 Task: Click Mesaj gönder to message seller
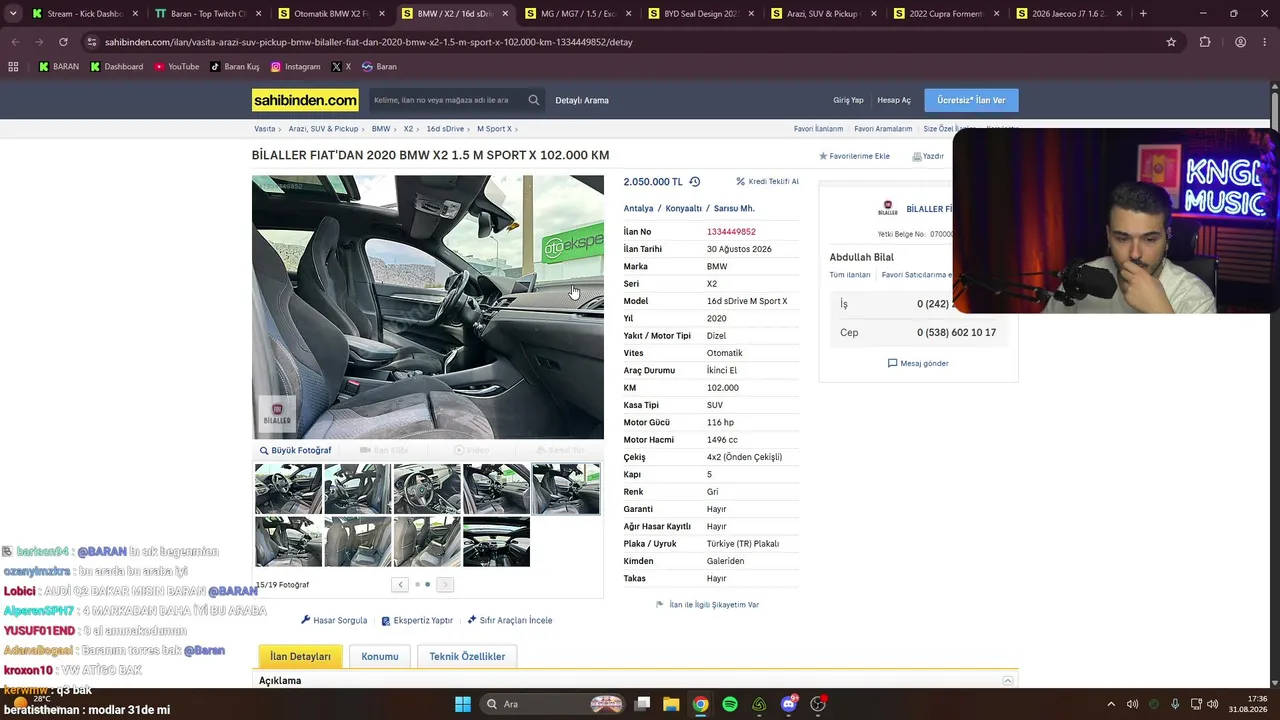pyautogui.click(x=918, y=363)
